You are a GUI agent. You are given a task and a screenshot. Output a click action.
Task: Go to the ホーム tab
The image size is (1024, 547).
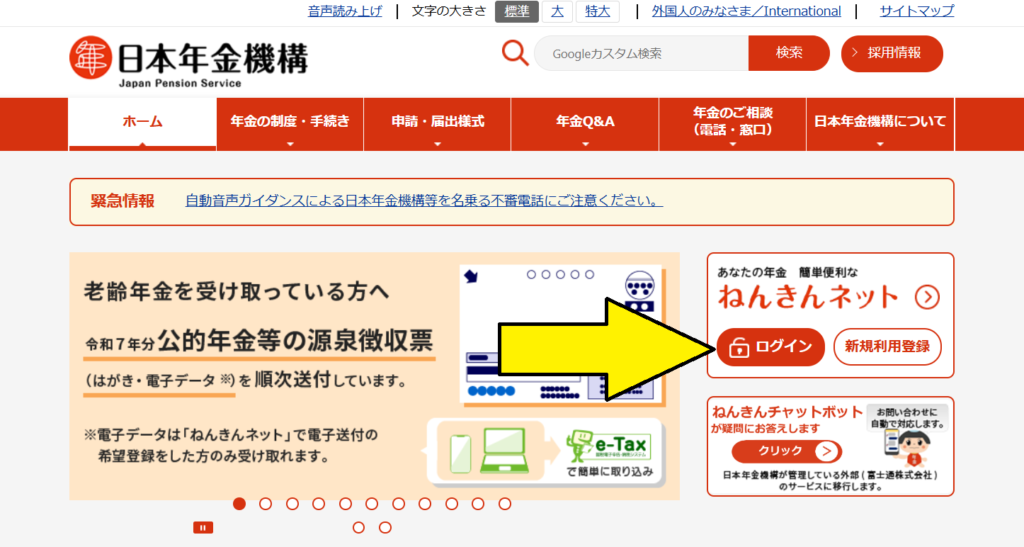pyautogui.click(x=142, y=123)
